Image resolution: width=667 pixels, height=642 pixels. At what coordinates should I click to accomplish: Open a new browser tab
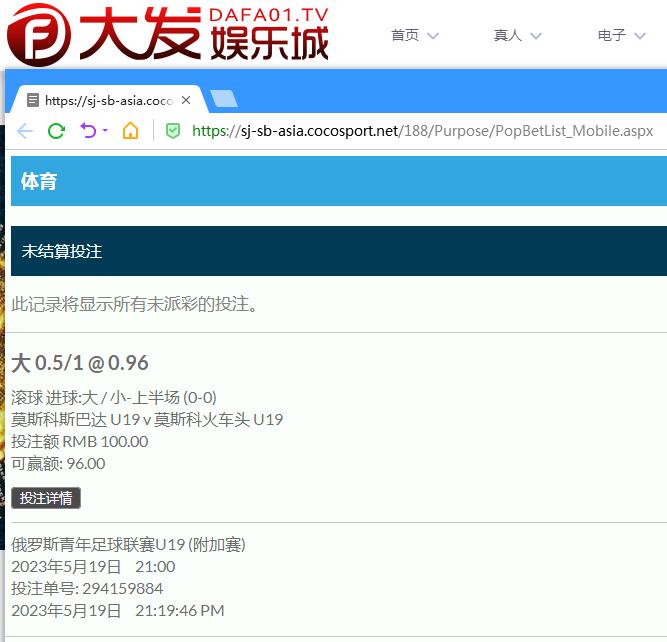pyautogui.click(x=224, y=99)
